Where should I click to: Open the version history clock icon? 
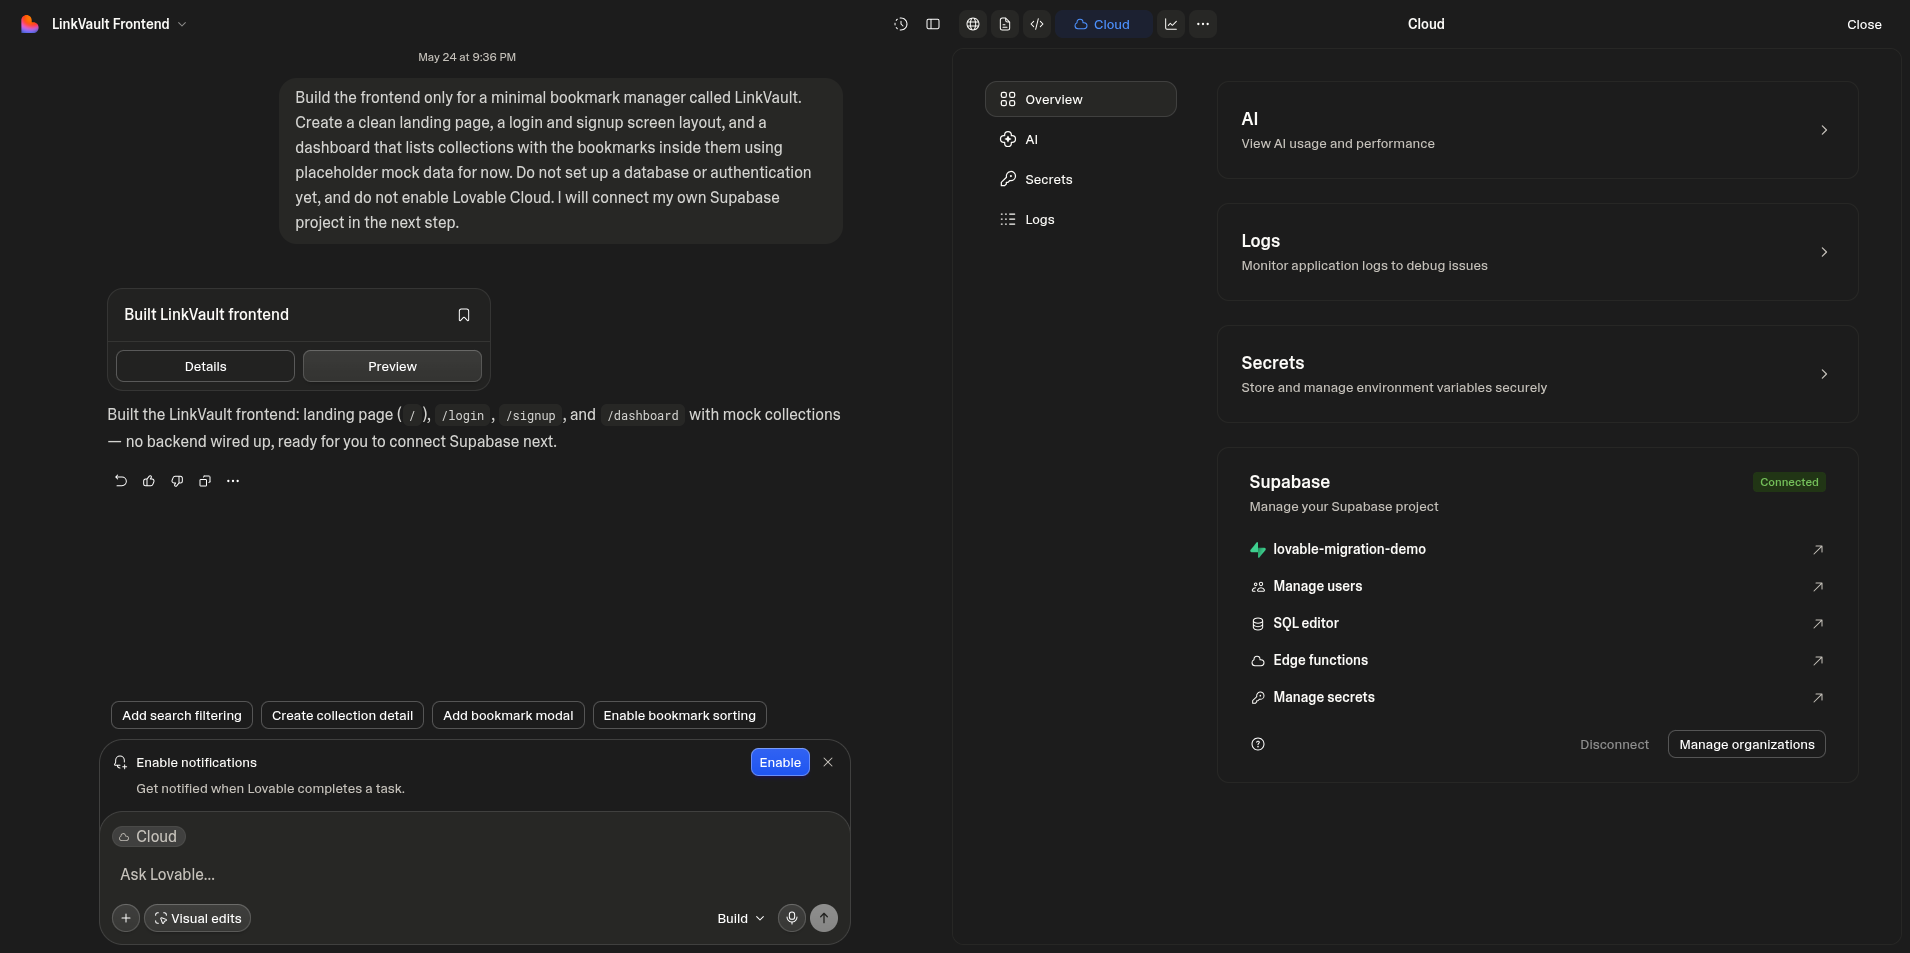901,24
